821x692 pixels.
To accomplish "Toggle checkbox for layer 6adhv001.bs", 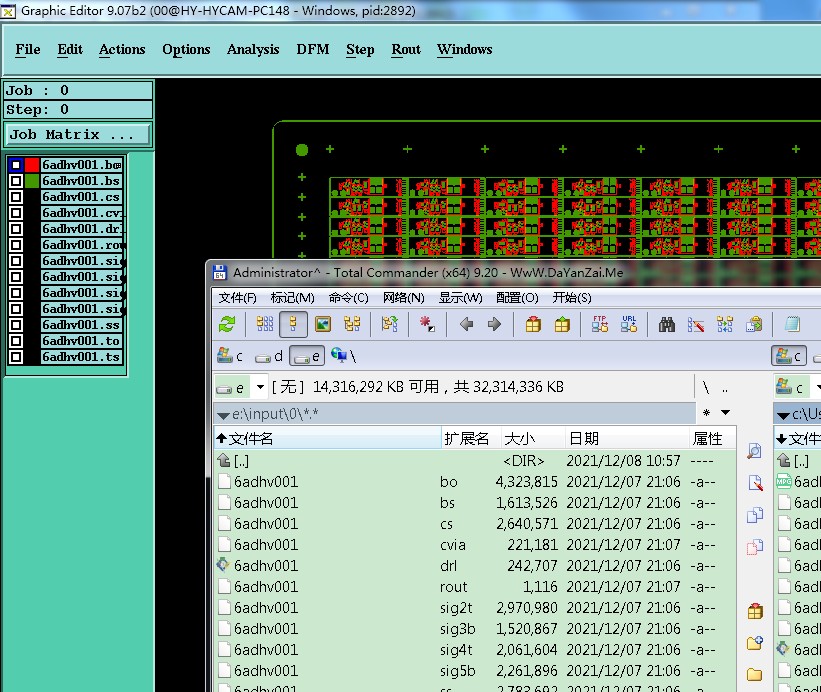I will [16, 181].
